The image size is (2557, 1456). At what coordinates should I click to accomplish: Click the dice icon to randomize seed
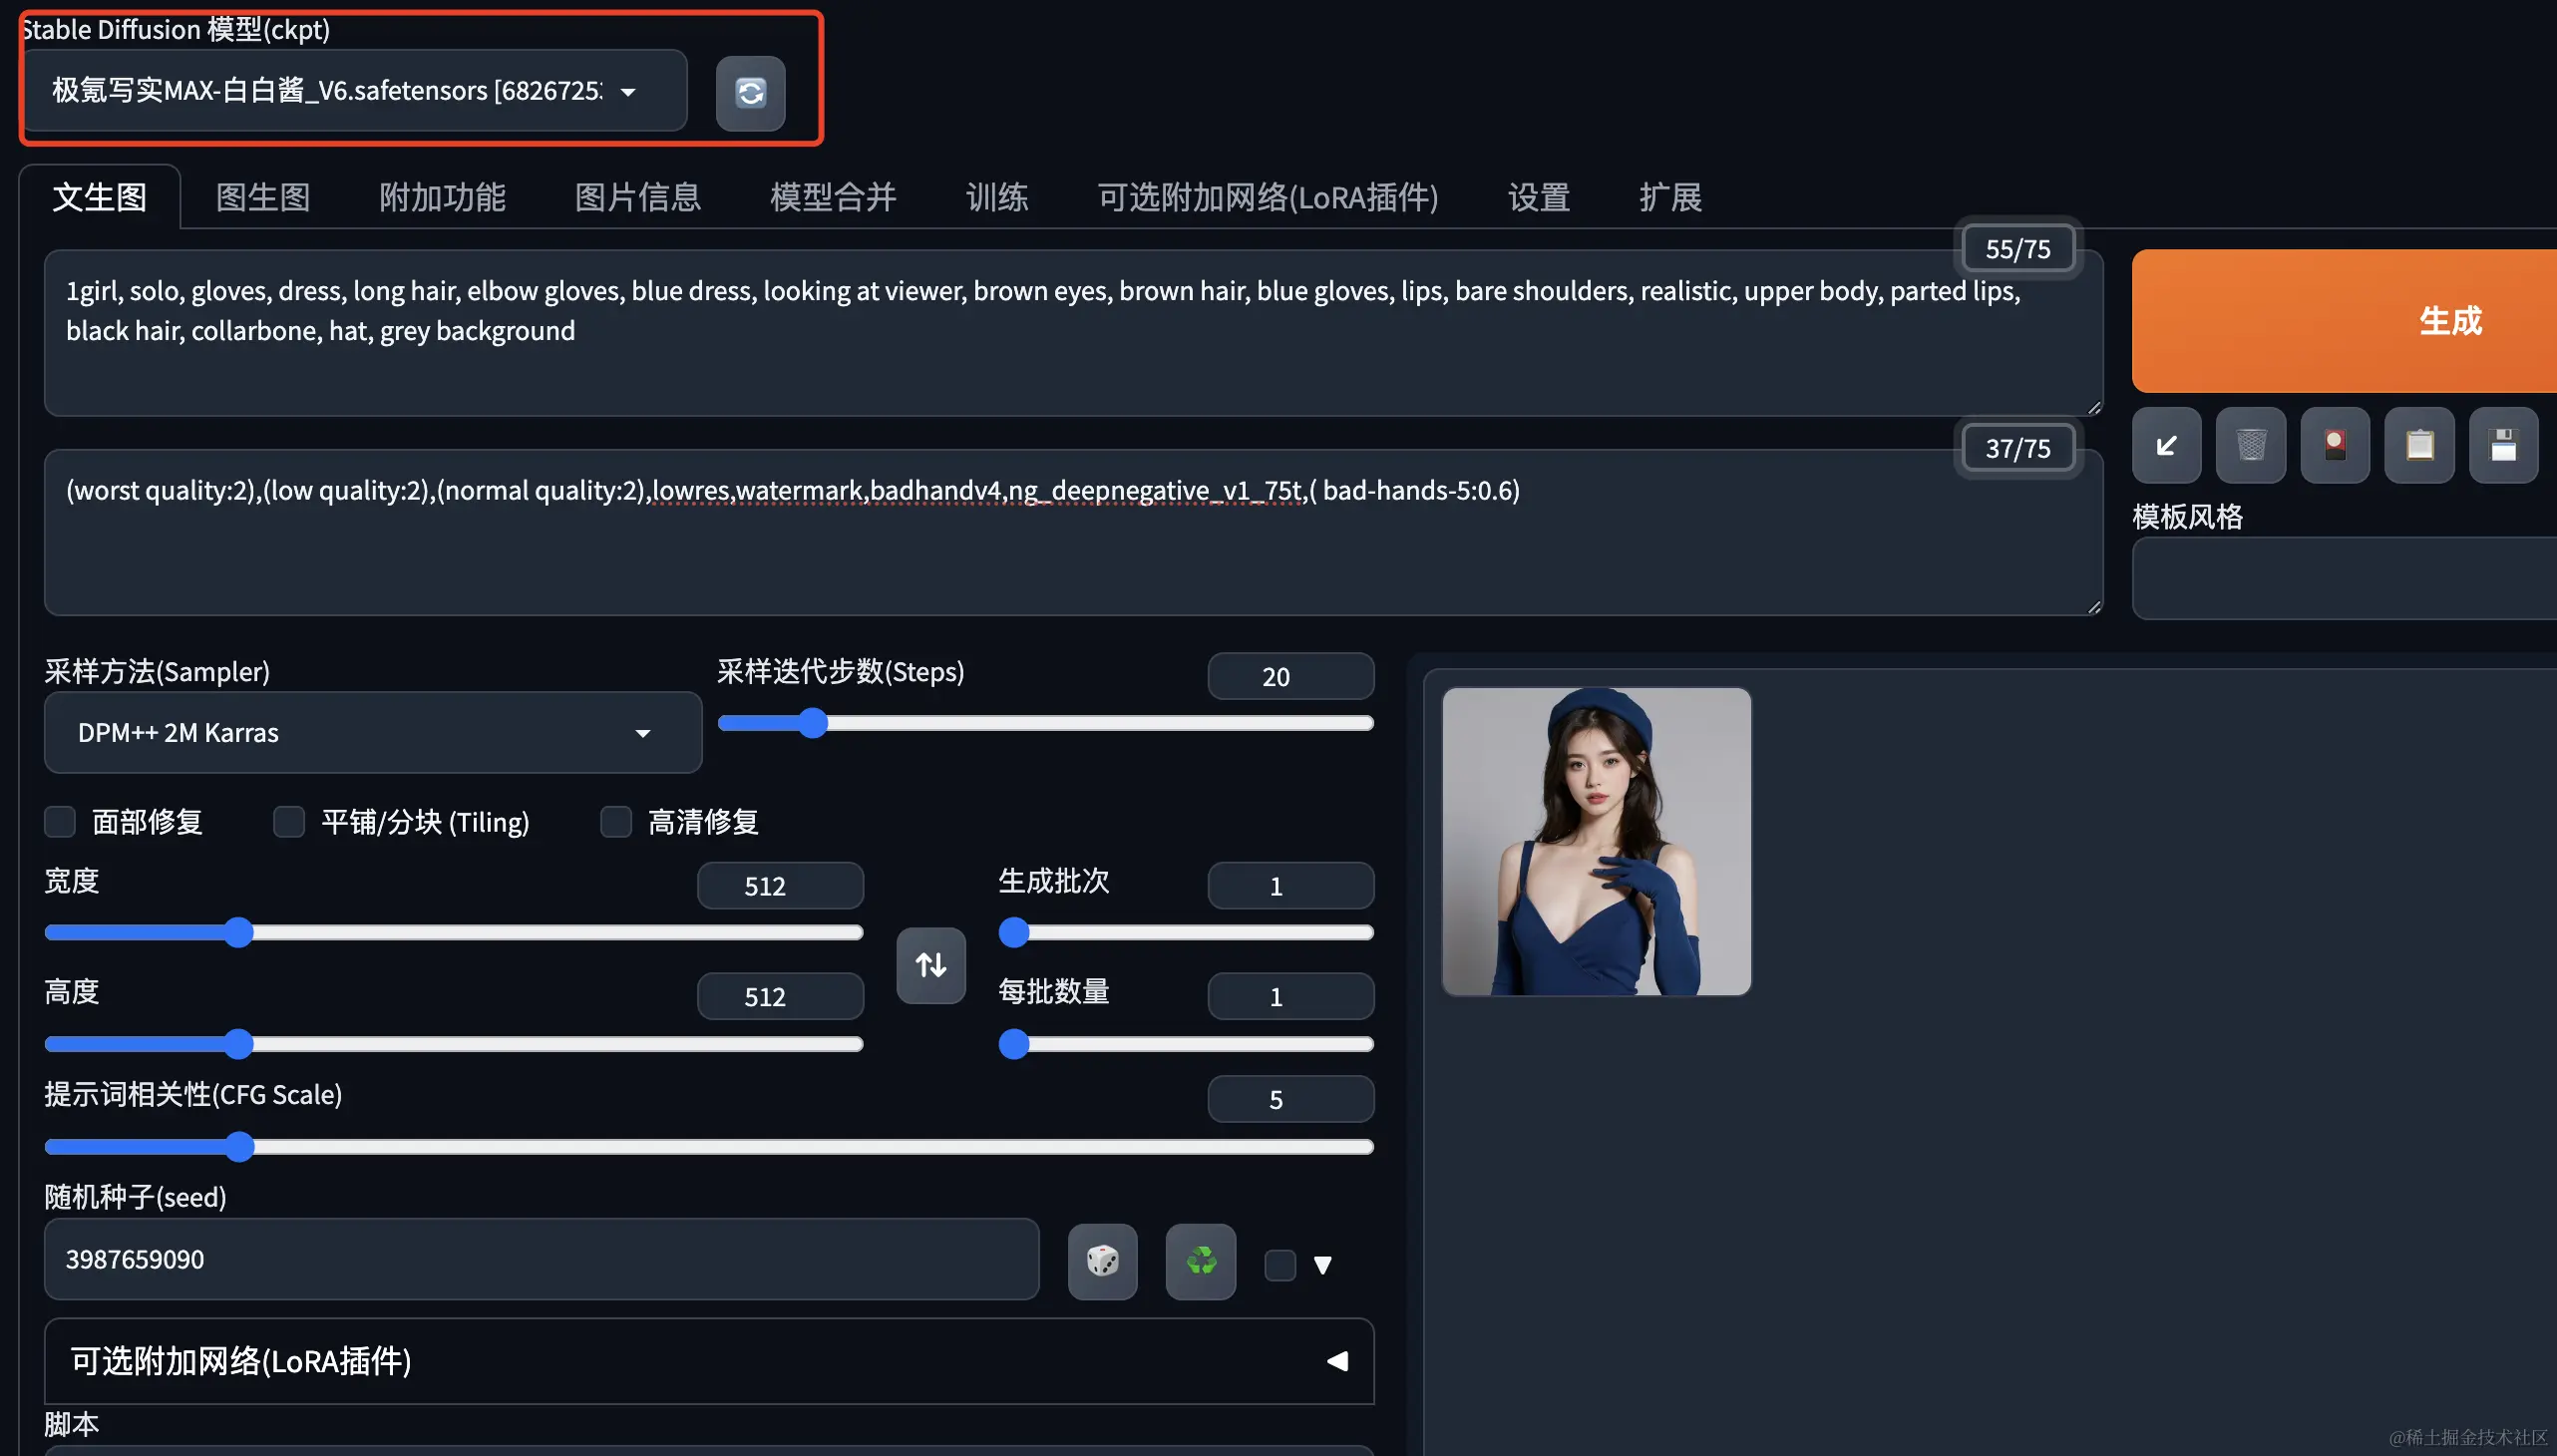click(1102, 1261)
